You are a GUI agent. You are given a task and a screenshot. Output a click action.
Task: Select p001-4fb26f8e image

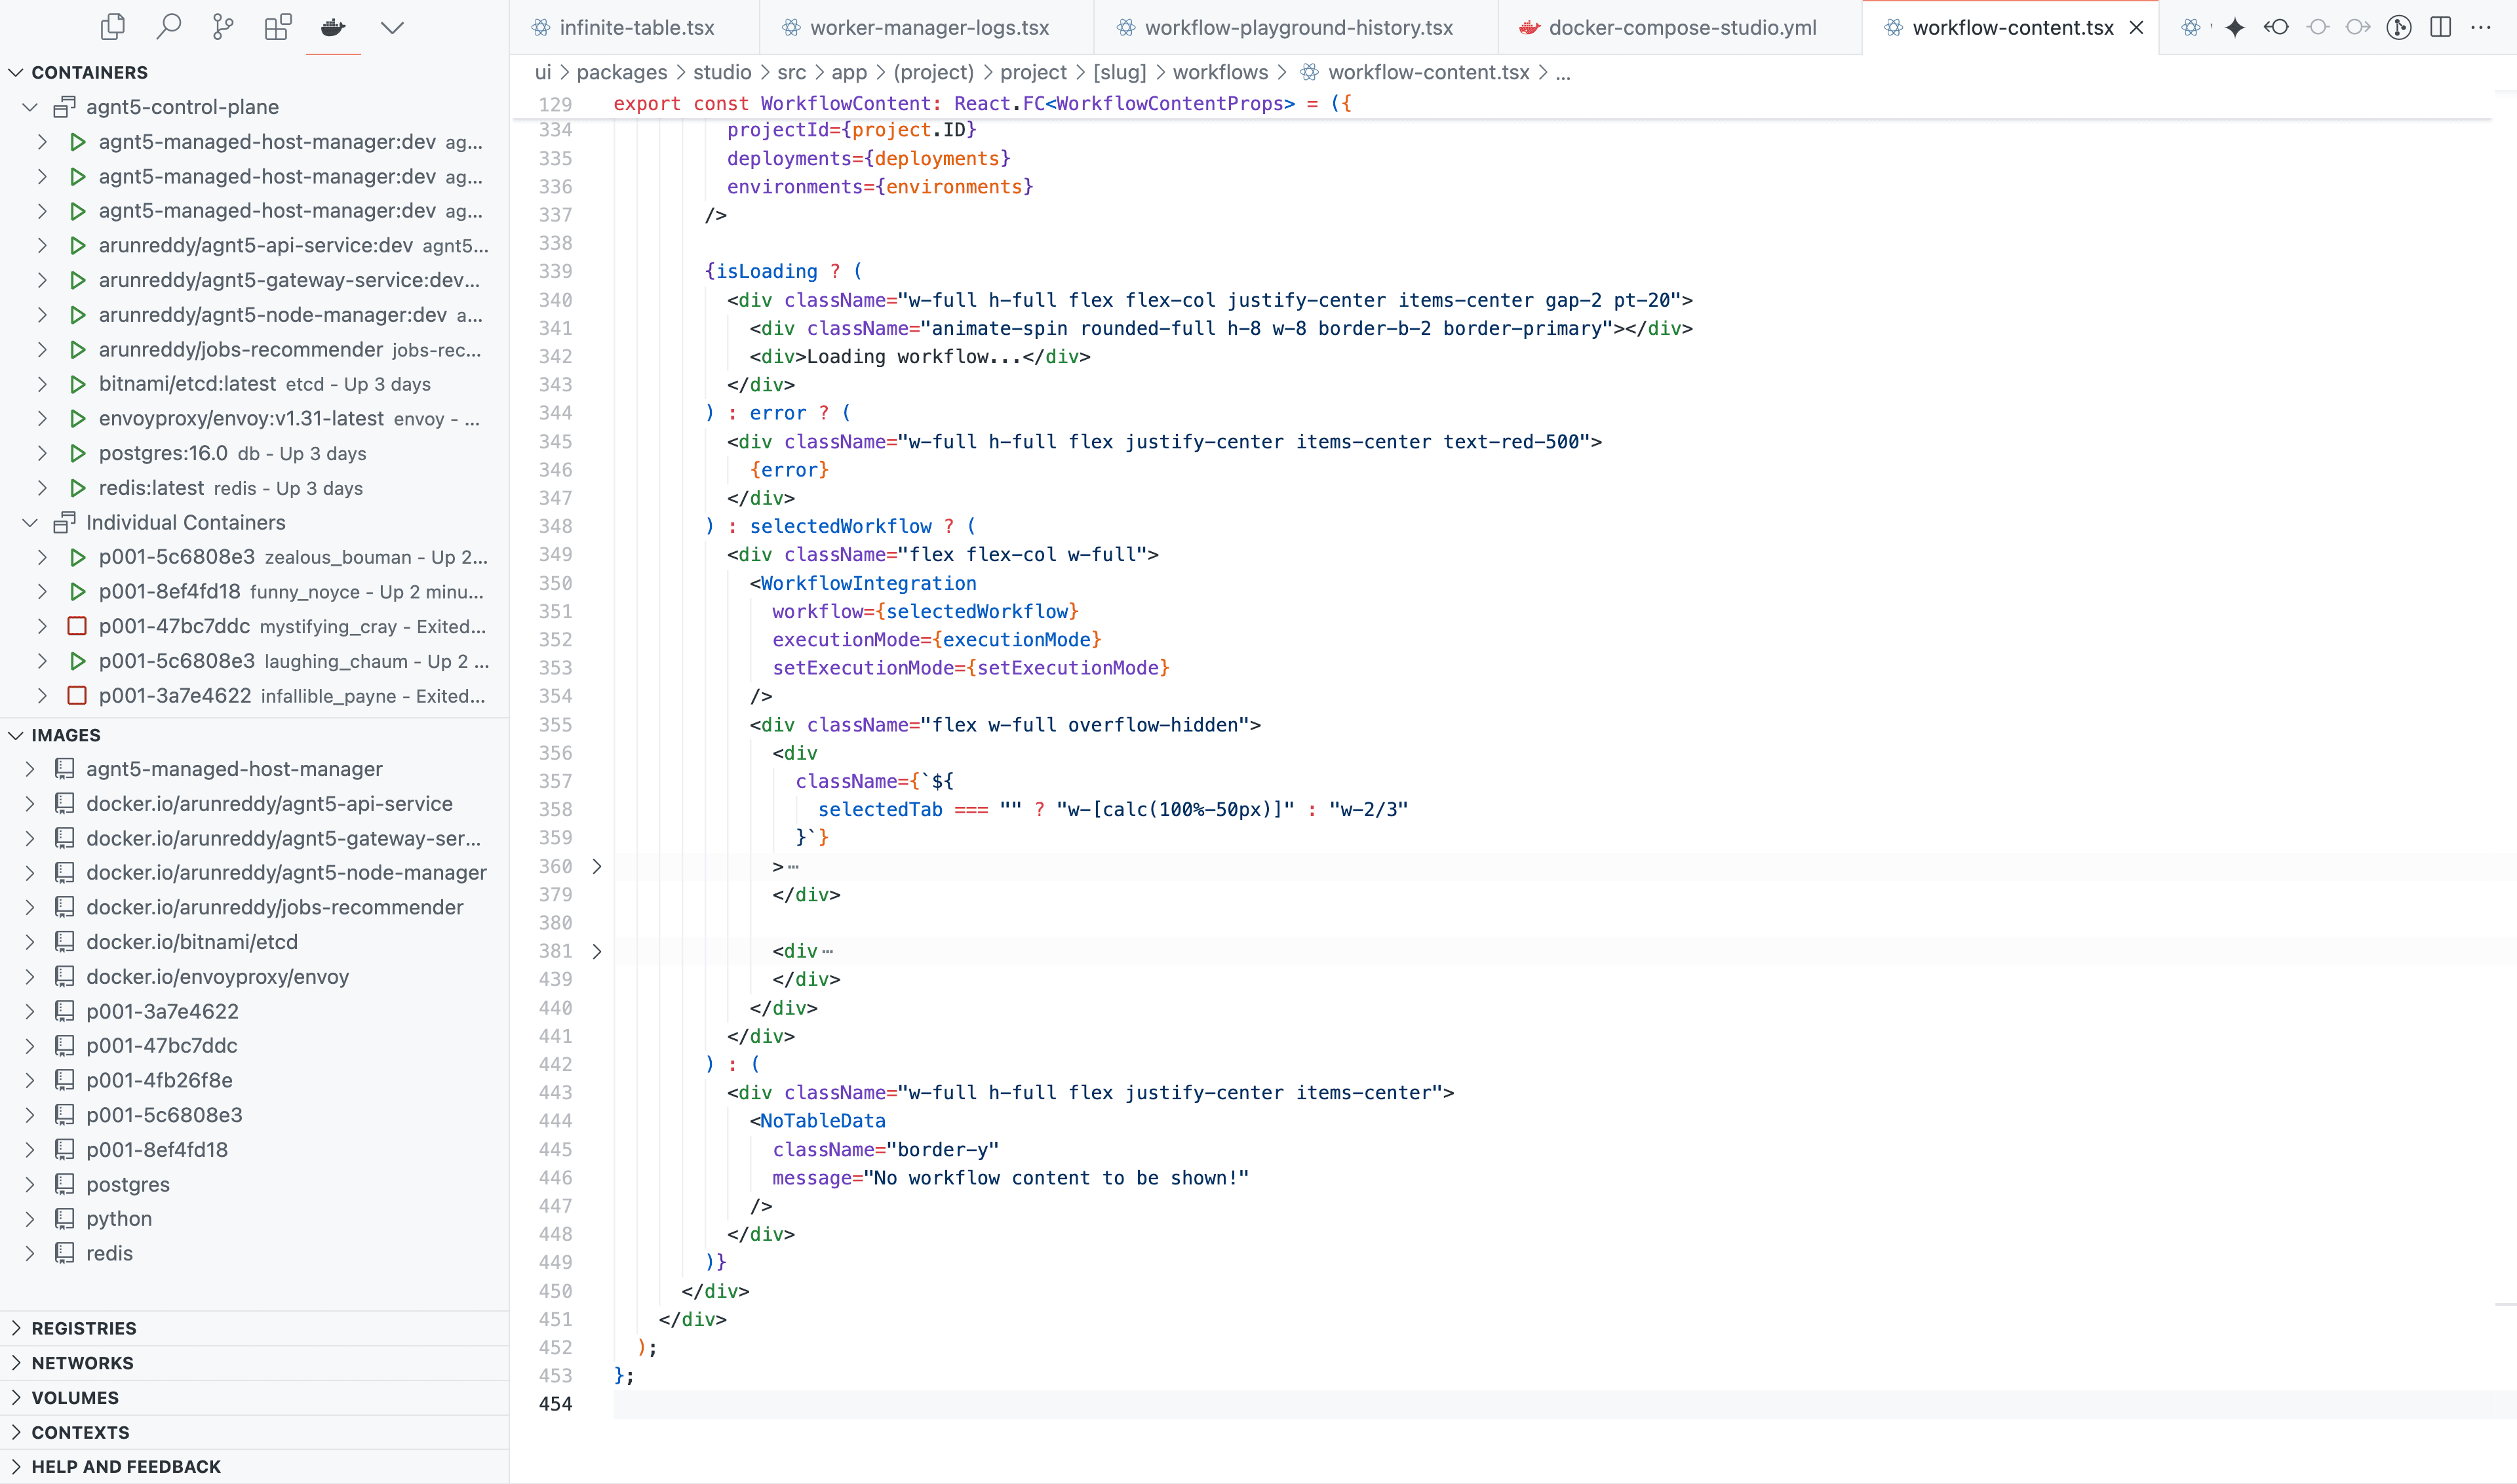coord(254,1080)
